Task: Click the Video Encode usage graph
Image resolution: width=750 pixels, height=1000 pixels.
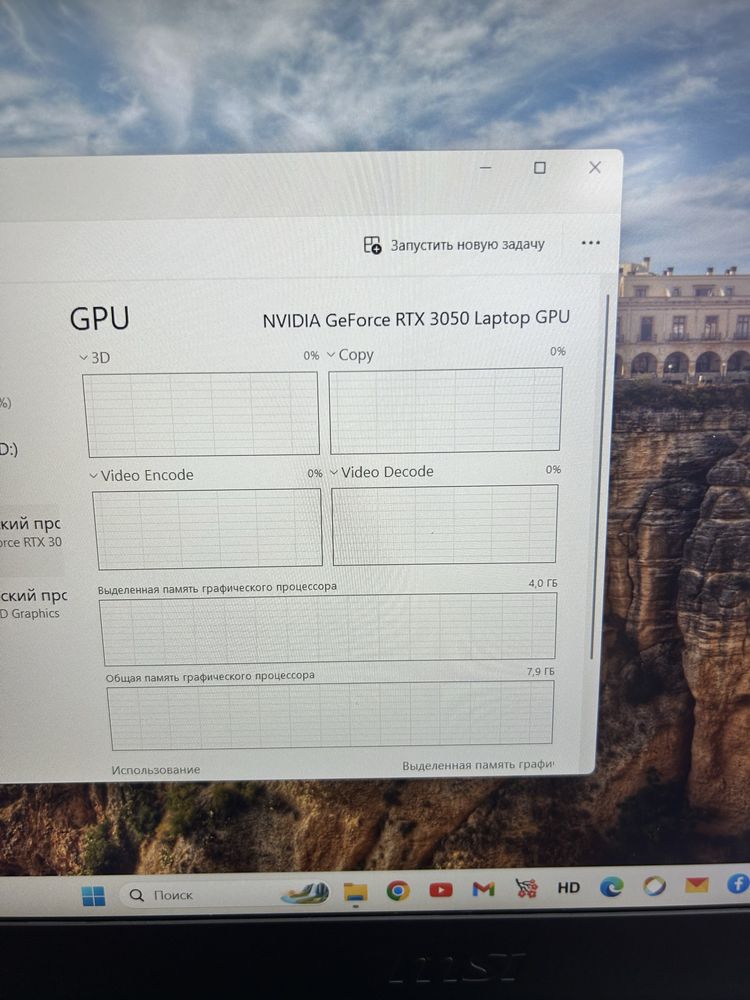Action: point(207,529)
